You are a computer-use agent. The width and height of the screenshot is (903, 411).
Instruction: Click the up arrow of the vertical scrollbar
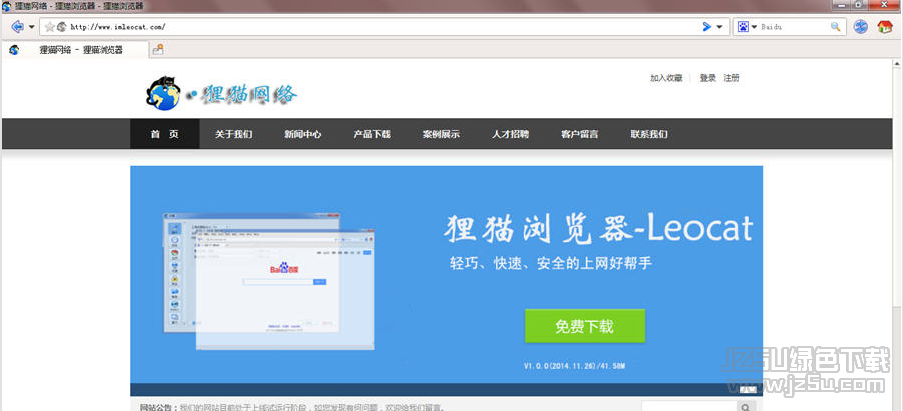point(897,64)
